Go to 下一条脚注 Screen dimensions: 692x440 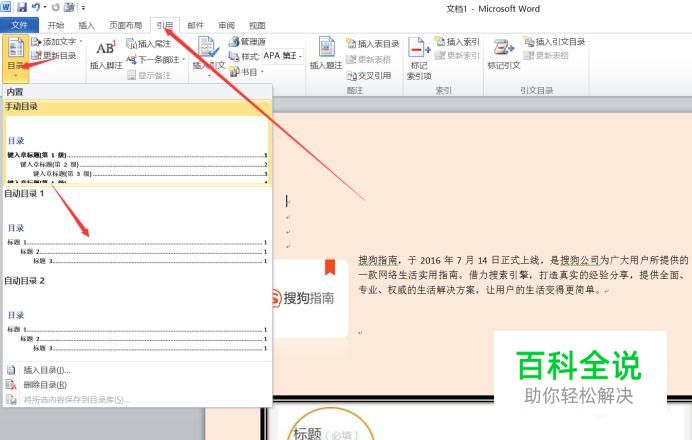pos(154,60)
